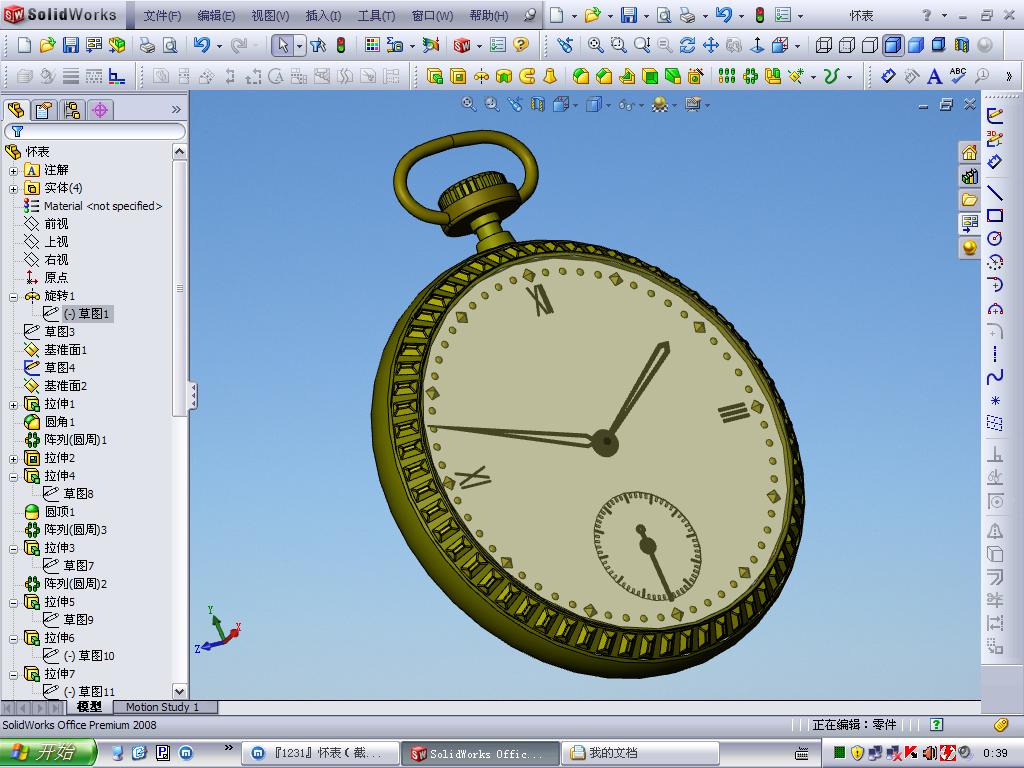The image size is (1024, 768).
Task: Open the ConfigurationManager tab icon
Action: [x=72, y=110]
